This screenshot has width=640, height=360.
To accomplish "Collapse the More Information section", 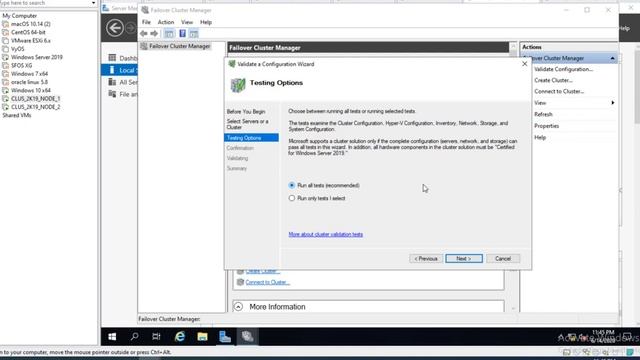I will (238, 307).
